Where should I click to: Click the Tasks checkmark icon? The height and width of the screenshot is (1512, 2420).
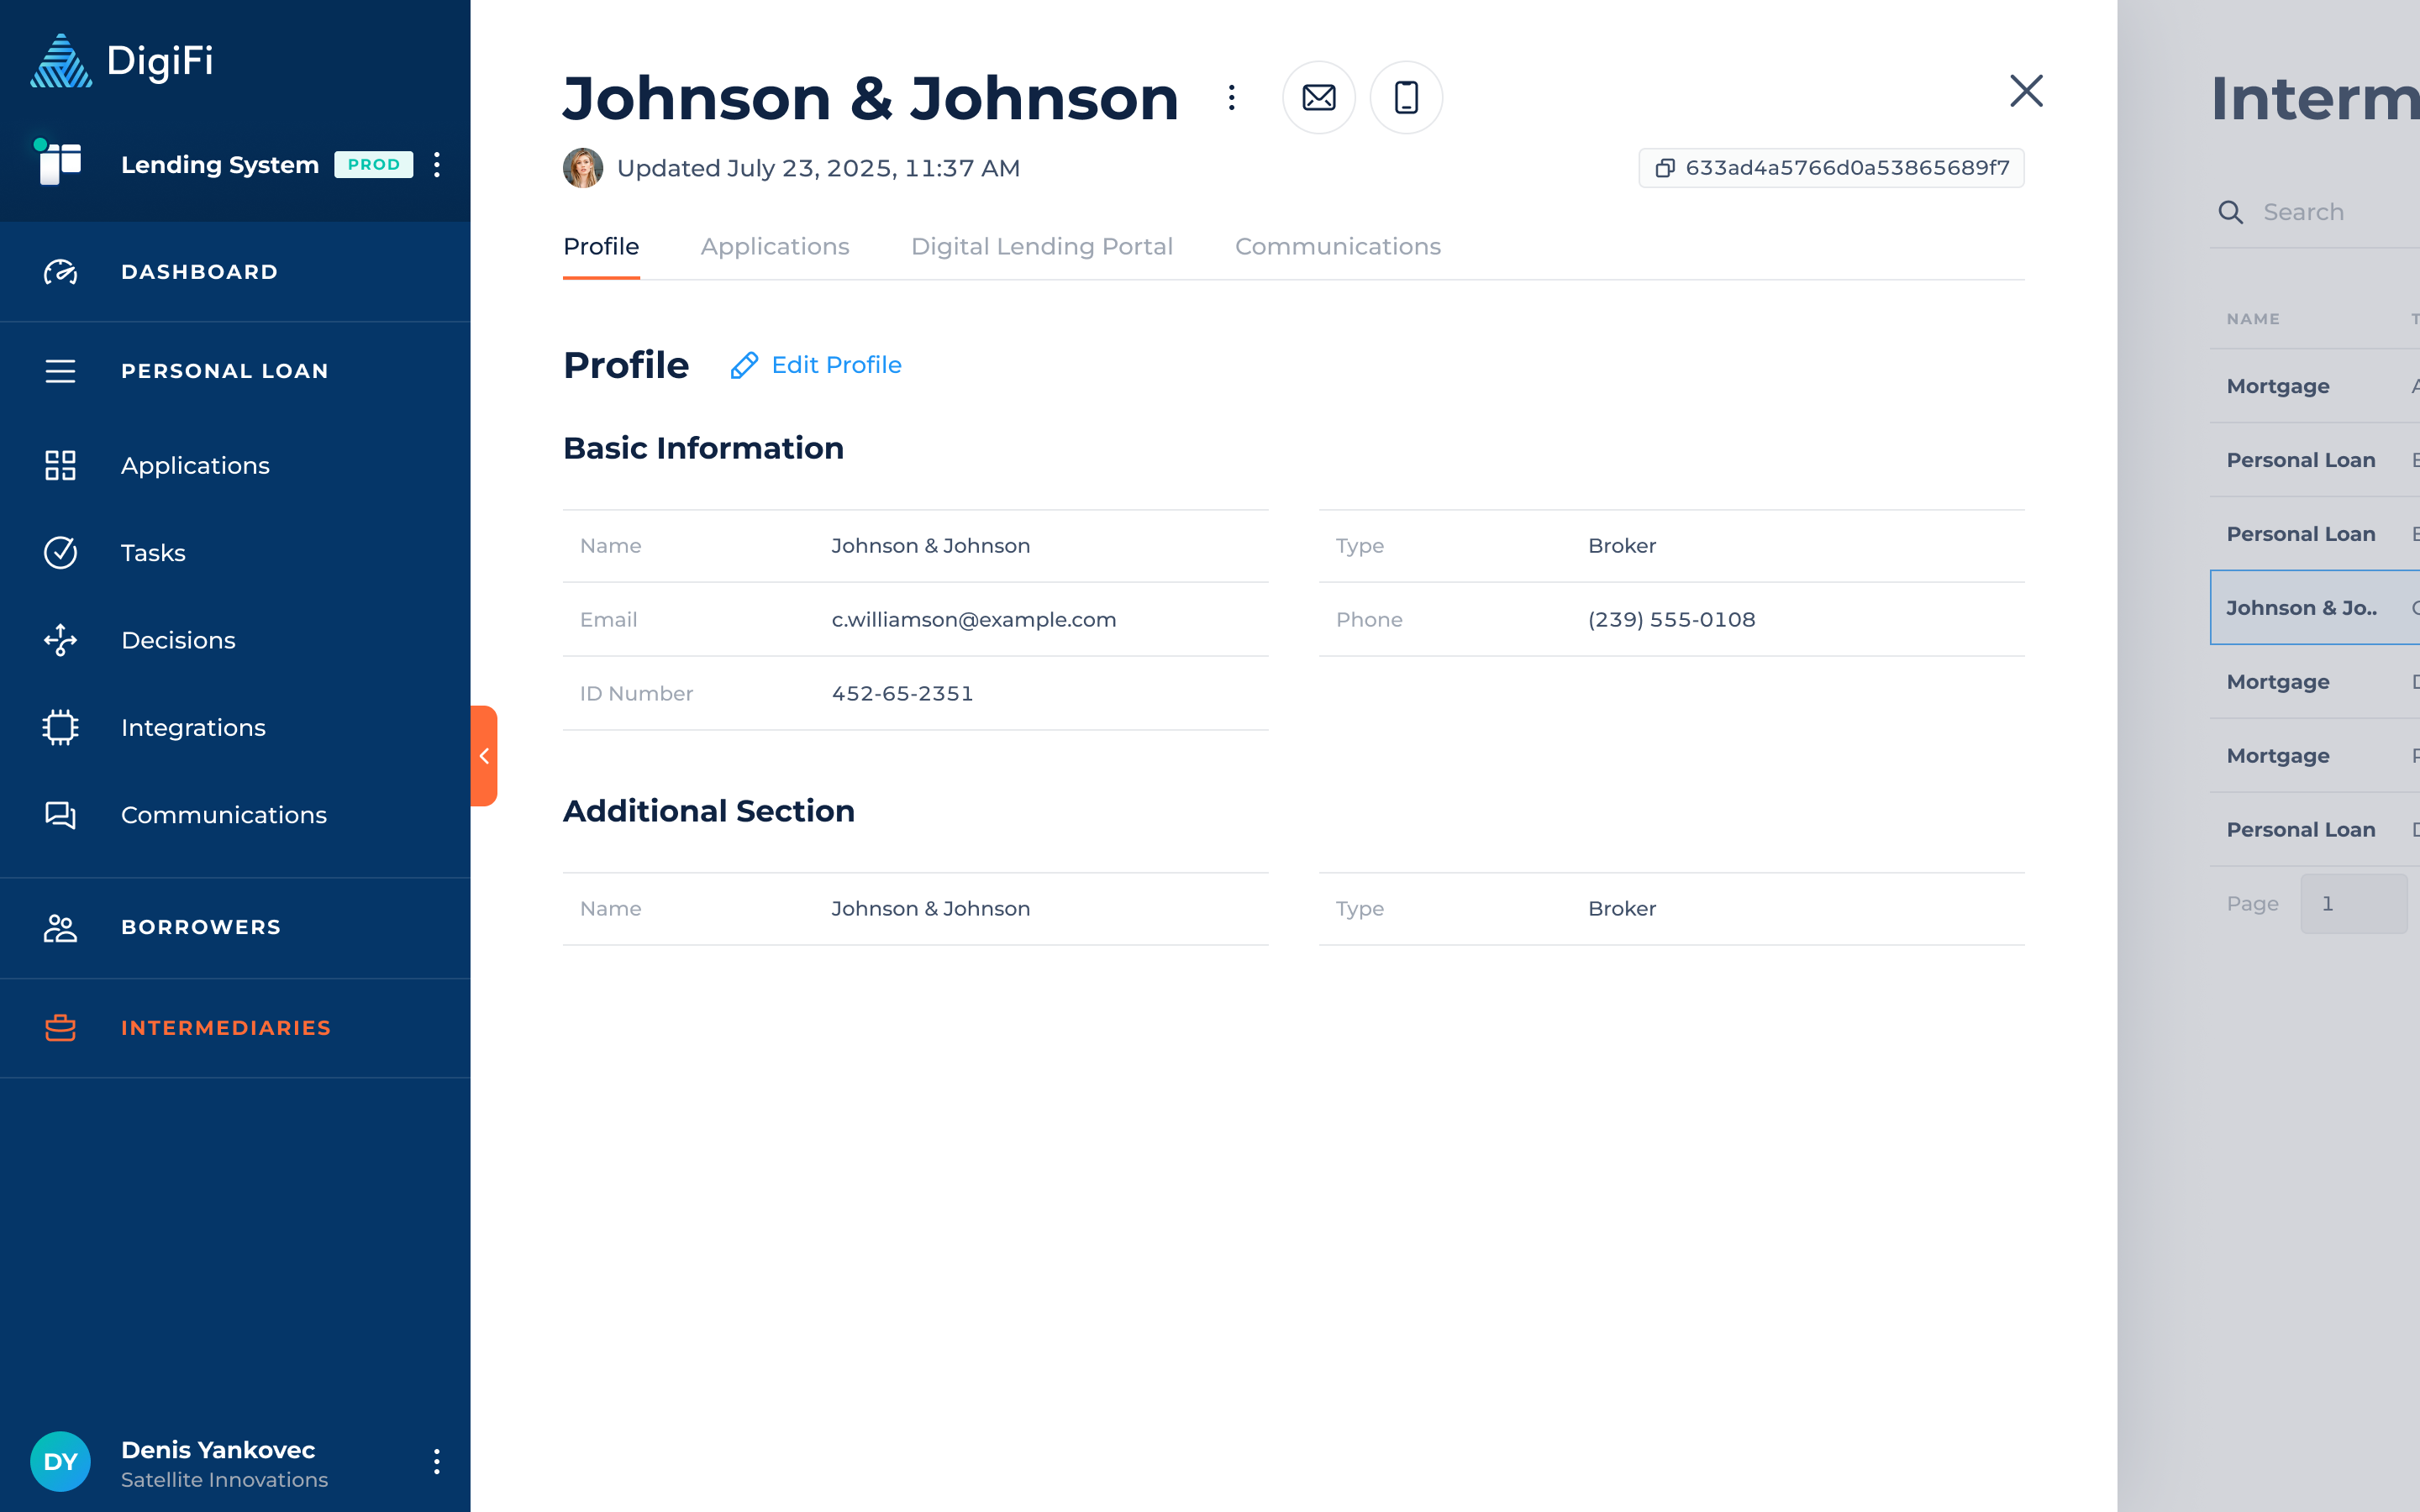(x=60, y=553)
